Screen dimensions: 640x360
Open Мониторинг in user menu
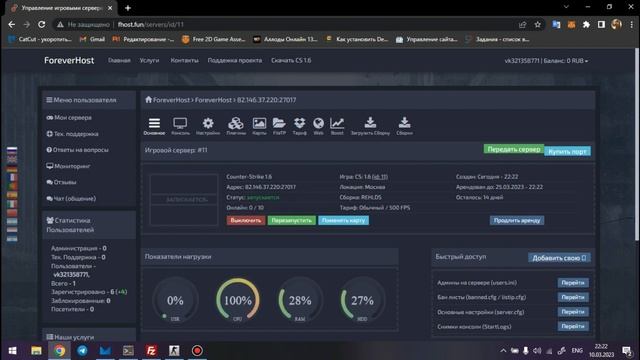tap(68, 166)
